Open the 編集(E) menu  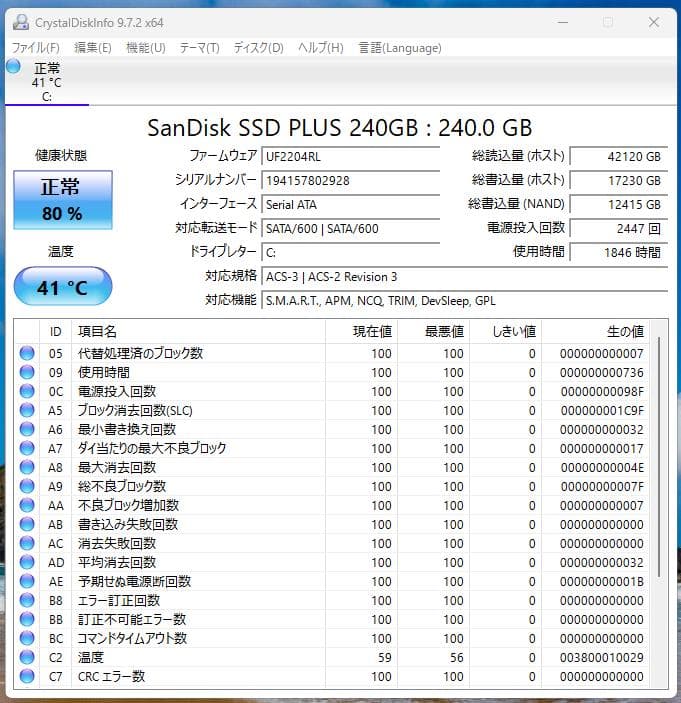[93, 48]
